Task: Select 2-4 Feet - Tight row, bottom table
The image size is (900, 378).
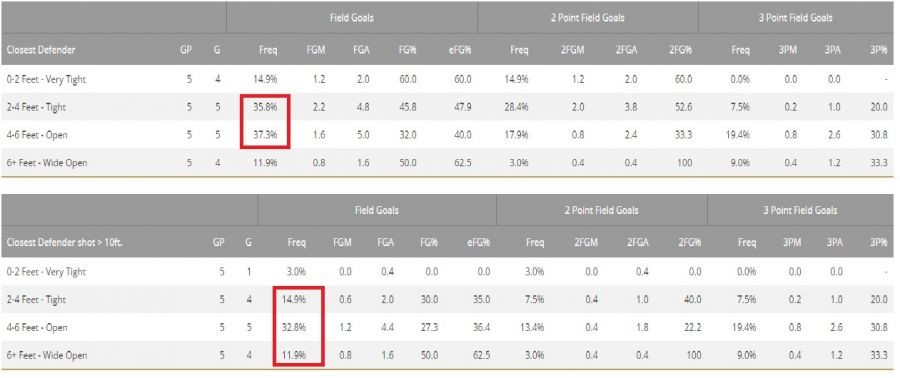Action: tap(447, 299)
